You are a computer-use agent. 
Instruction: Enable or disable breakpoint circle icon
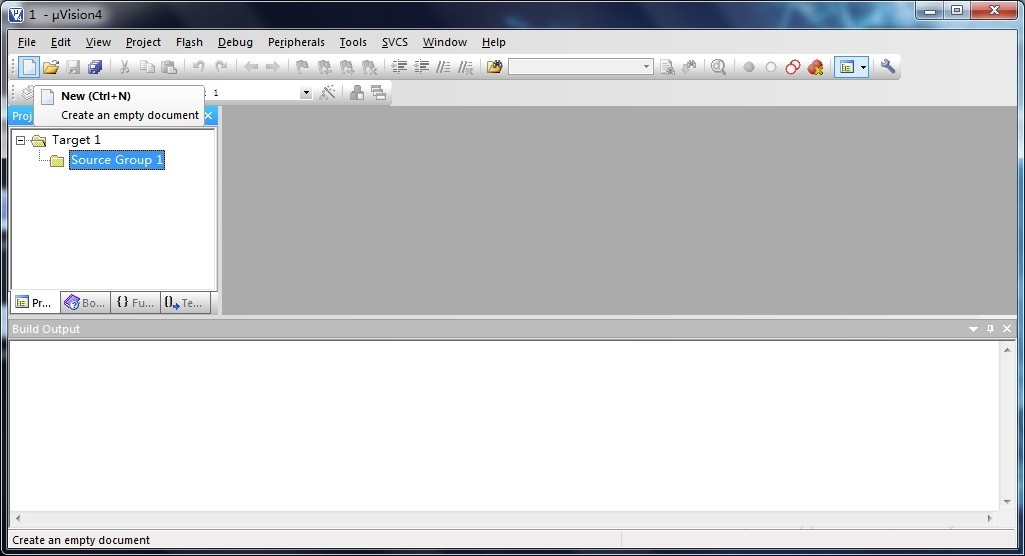tap(771, 67)
